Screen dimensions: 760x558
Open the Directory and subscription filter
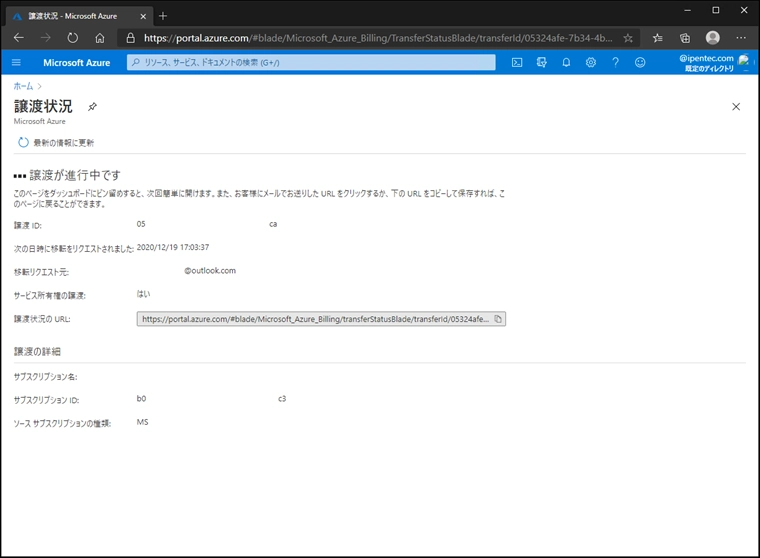[x=541, y=63]
